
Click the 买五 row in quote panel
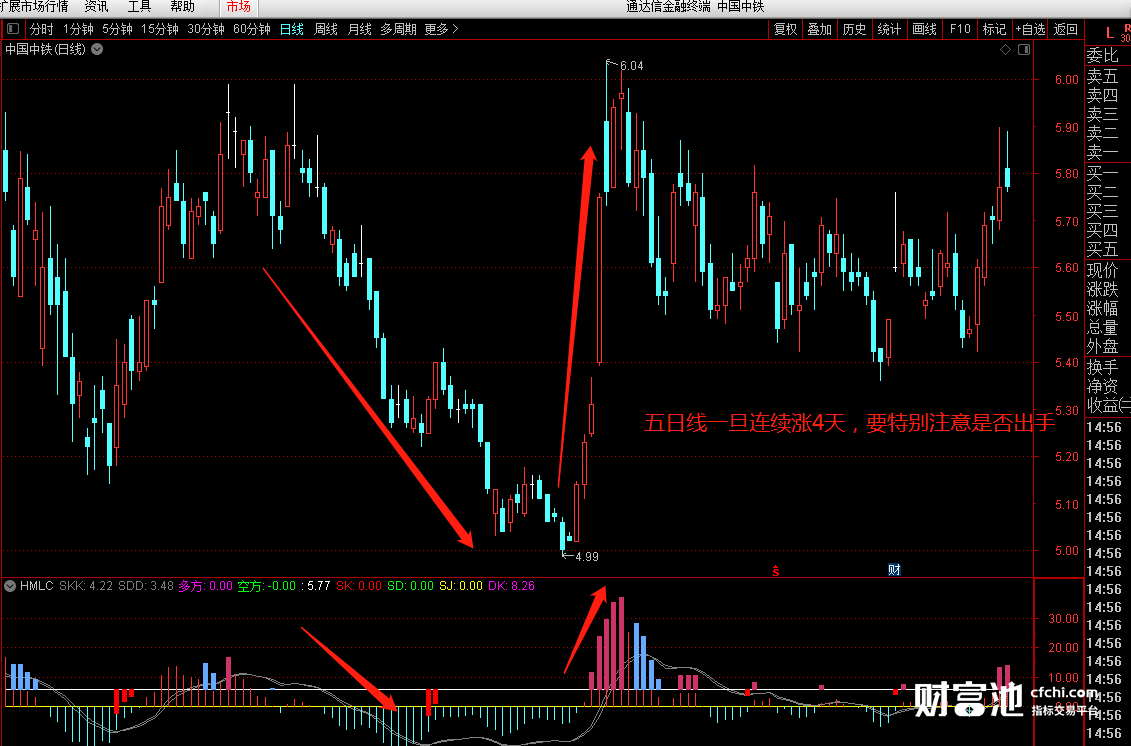point(1102,250)
